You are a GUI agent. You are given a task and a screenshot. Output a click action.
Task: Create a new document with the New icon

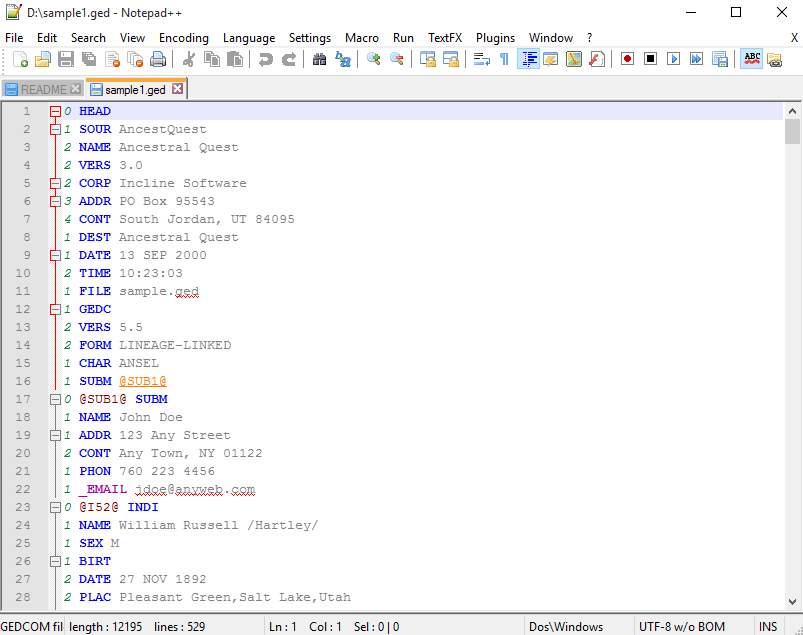20,59
